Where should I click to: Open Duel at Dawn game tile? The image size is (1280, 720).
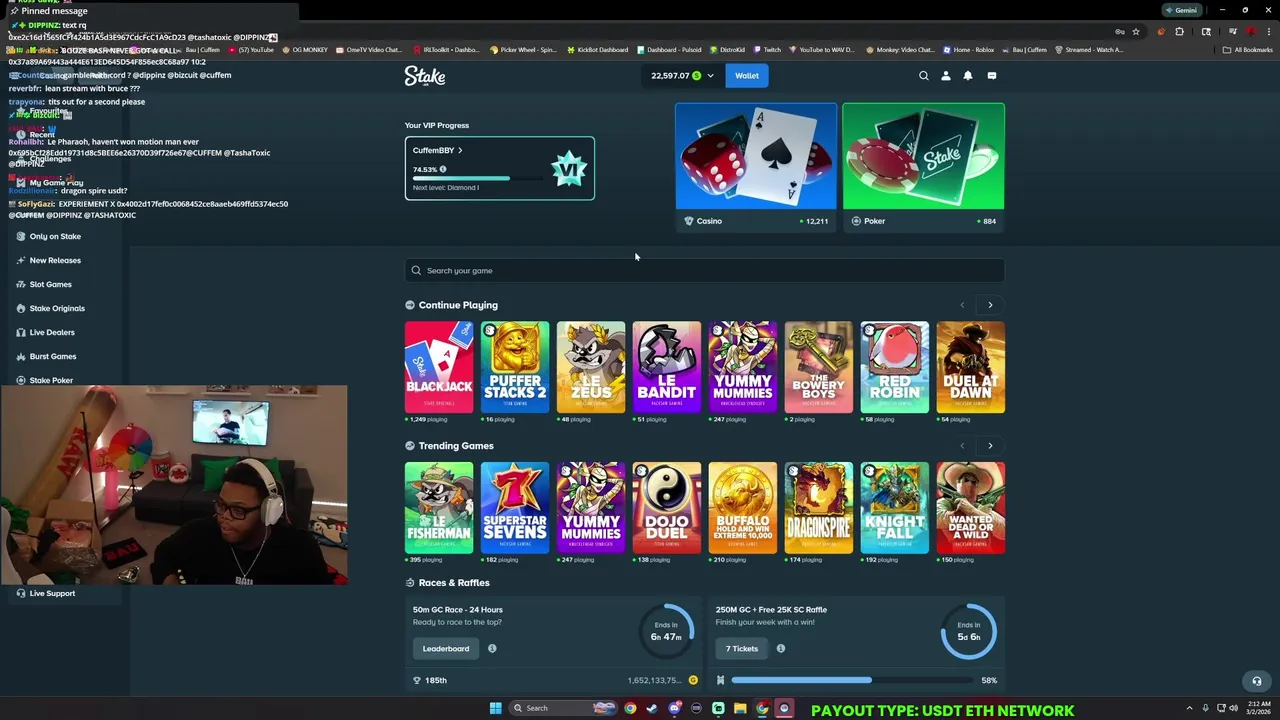point(971,367)
